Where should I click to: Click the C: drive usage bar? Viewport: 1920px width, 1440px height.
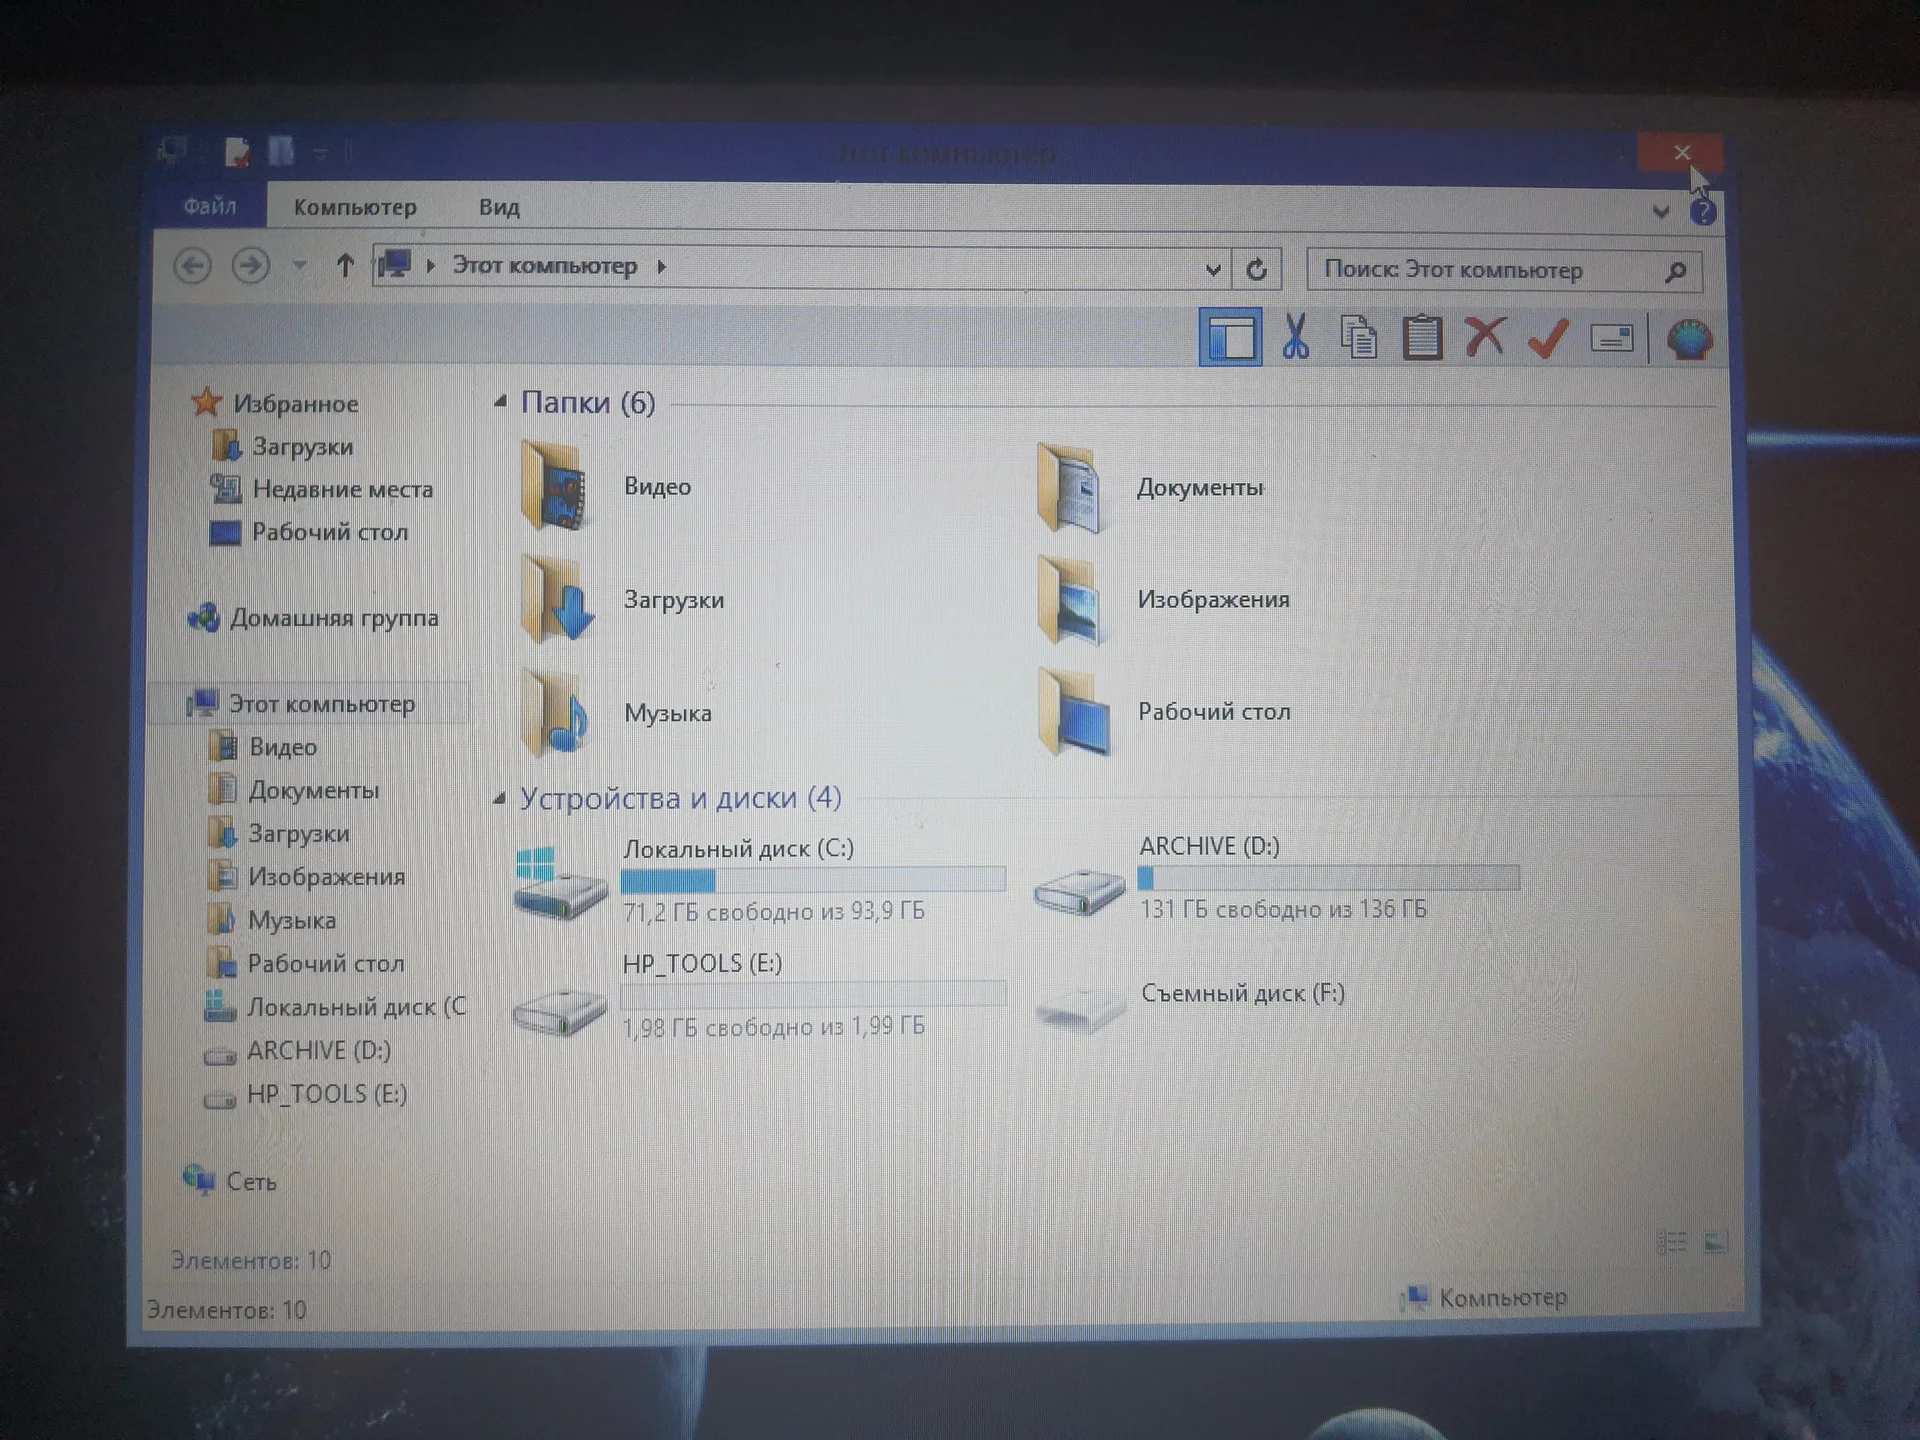coord(813,880)
